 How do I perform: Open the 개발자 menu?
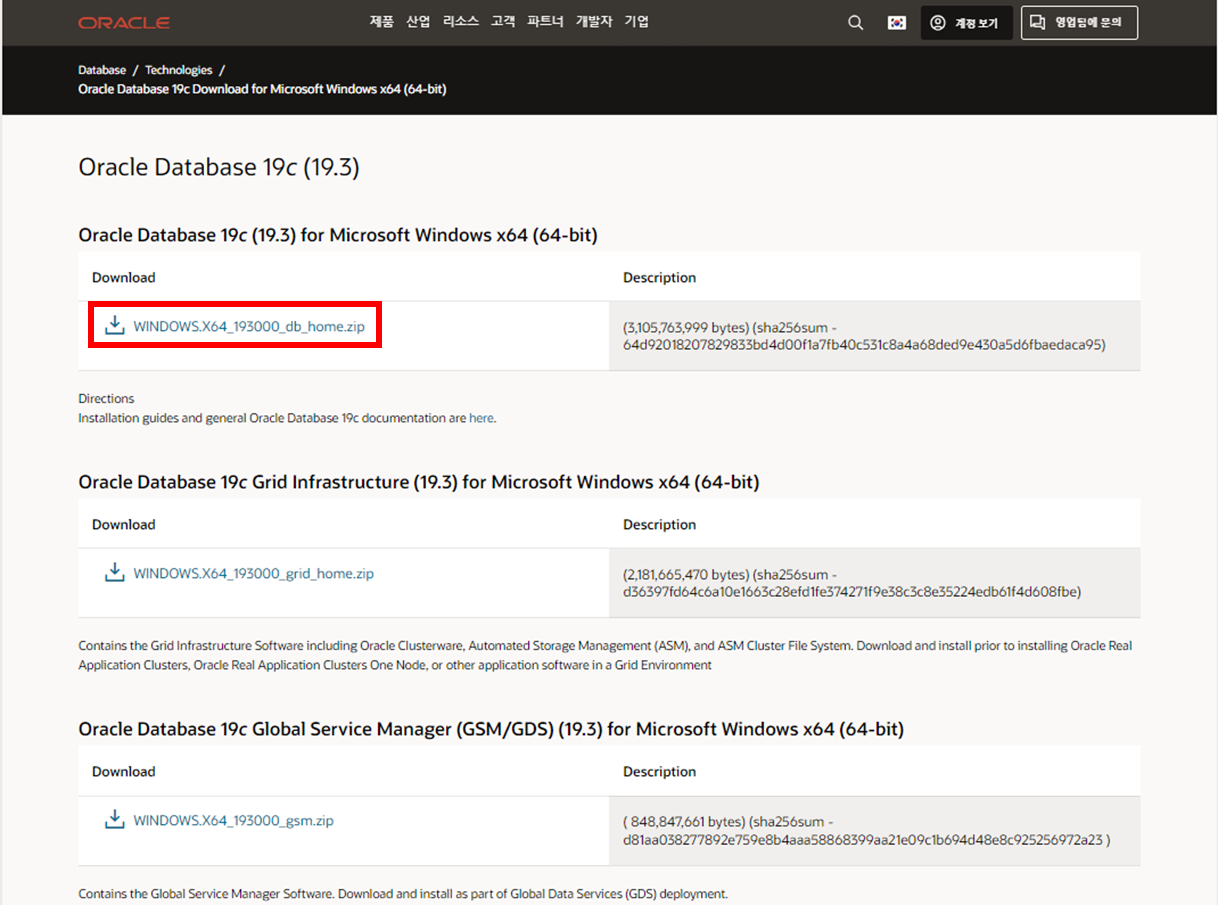pyautogui.click(x=594, y=21)
